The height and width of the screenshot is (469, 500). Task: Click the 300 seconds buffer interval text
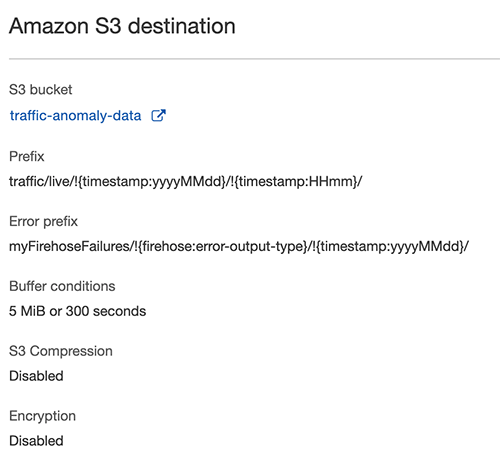tap(106, 311)
